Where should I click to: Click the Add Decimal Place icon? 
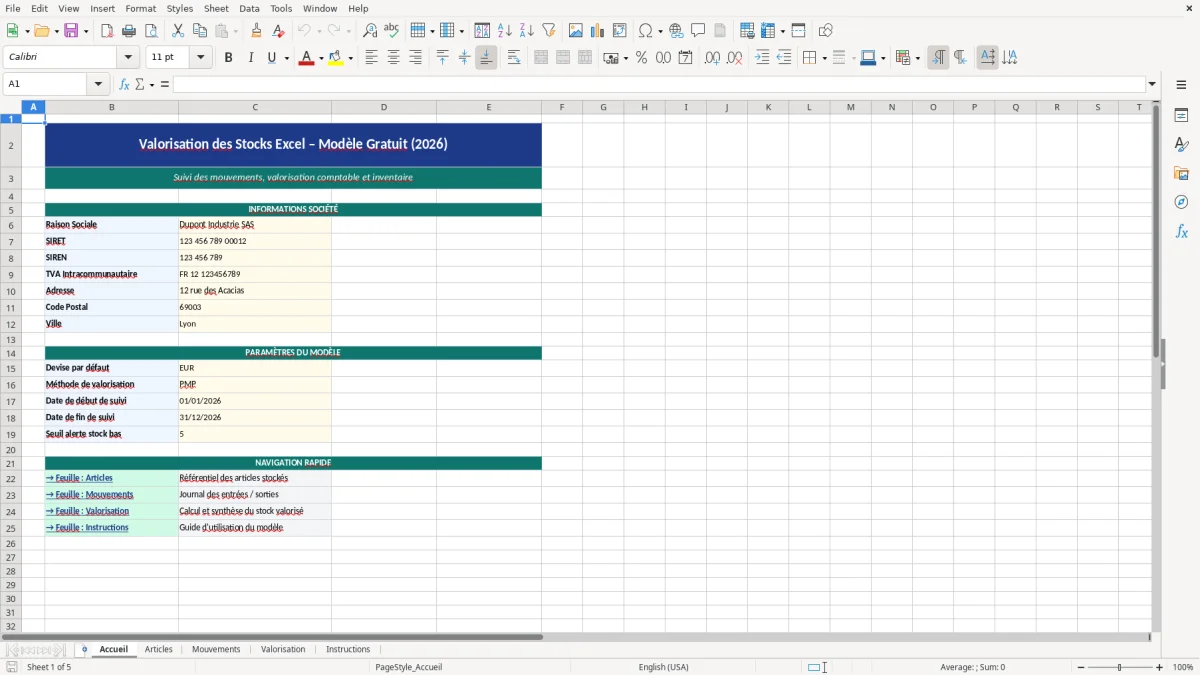[712, 58]
